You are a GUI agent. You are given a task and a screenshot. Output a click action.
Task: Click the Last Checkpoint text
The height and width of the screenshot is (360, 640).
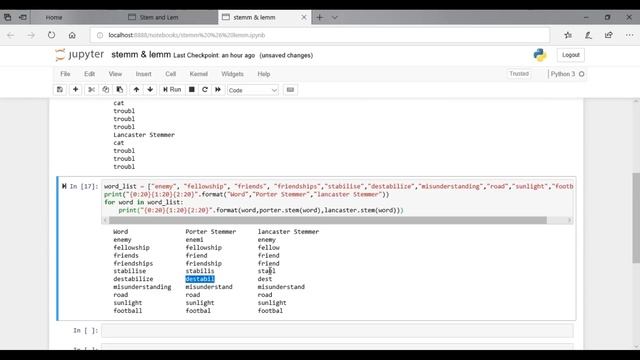[x=214, y=56]
